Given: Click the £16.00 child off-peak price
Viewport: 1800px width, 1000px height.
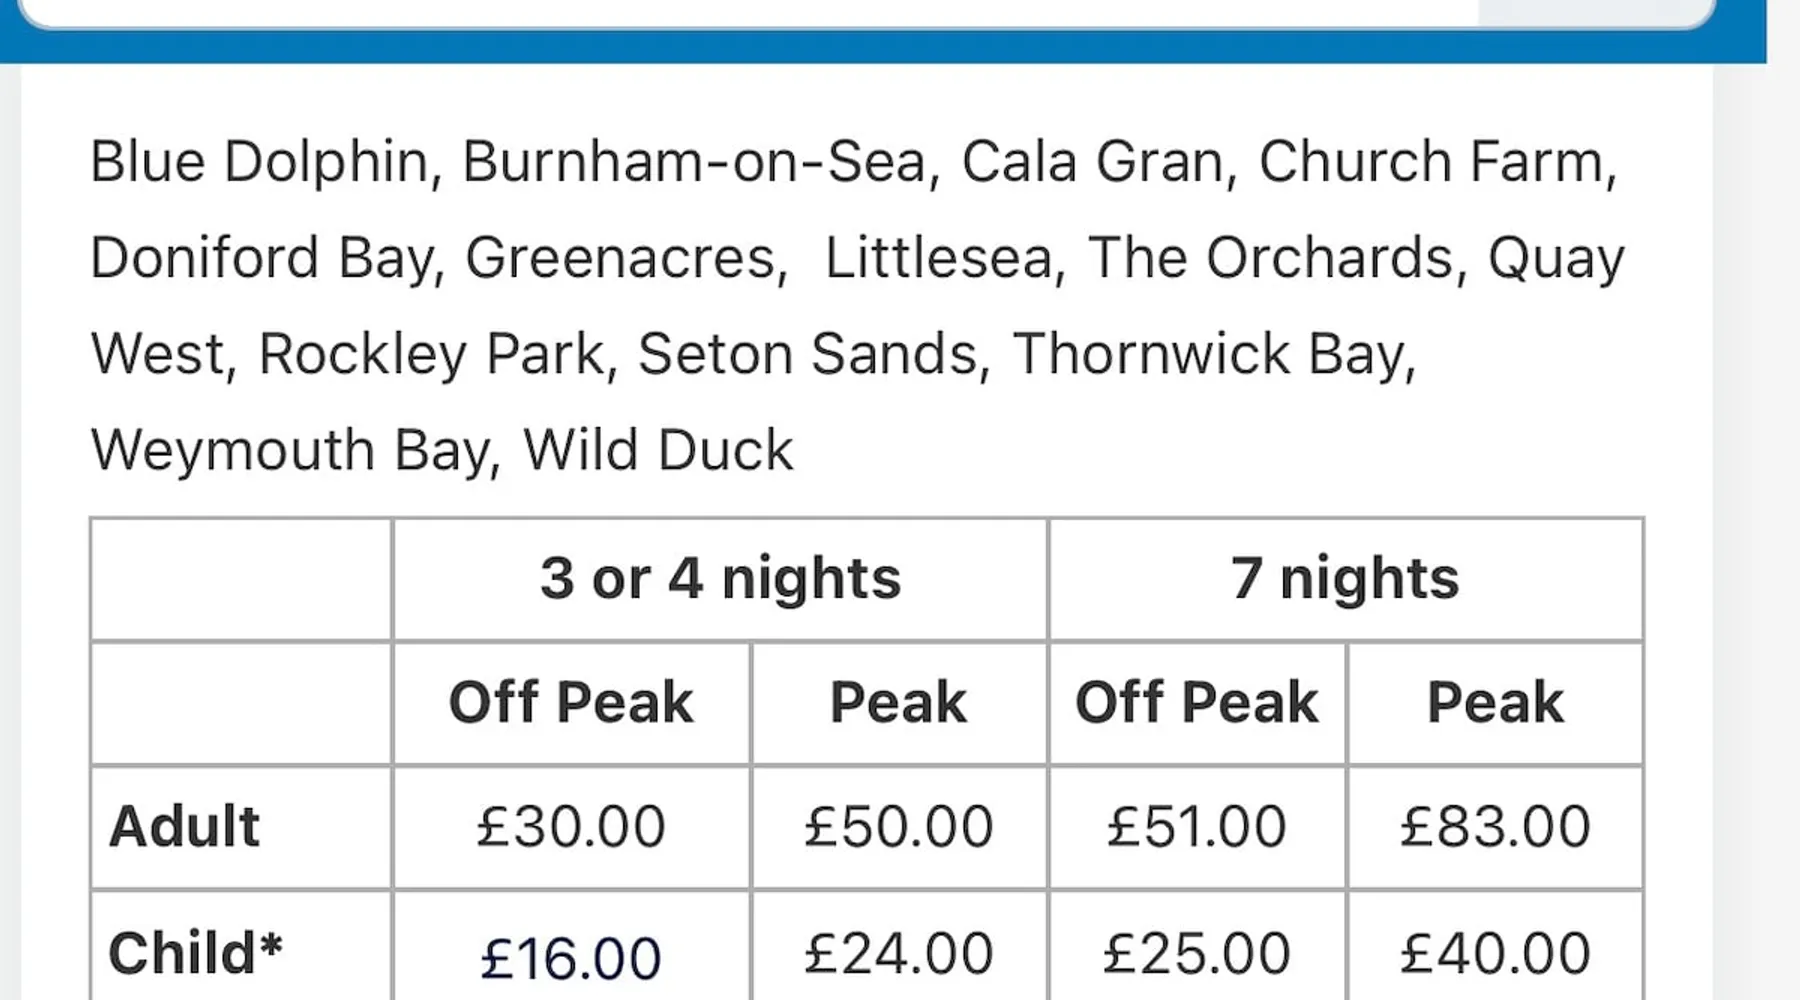Looking at the screenshot, I should [571, 958].
